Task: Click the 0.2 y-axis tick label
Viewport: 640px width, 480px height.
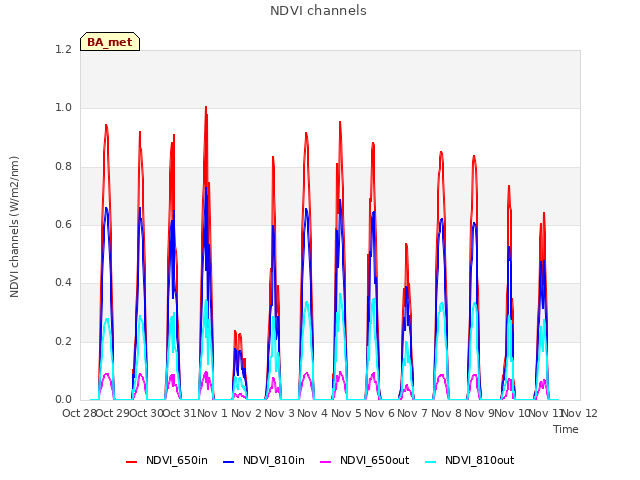Action: click(63, 342)
